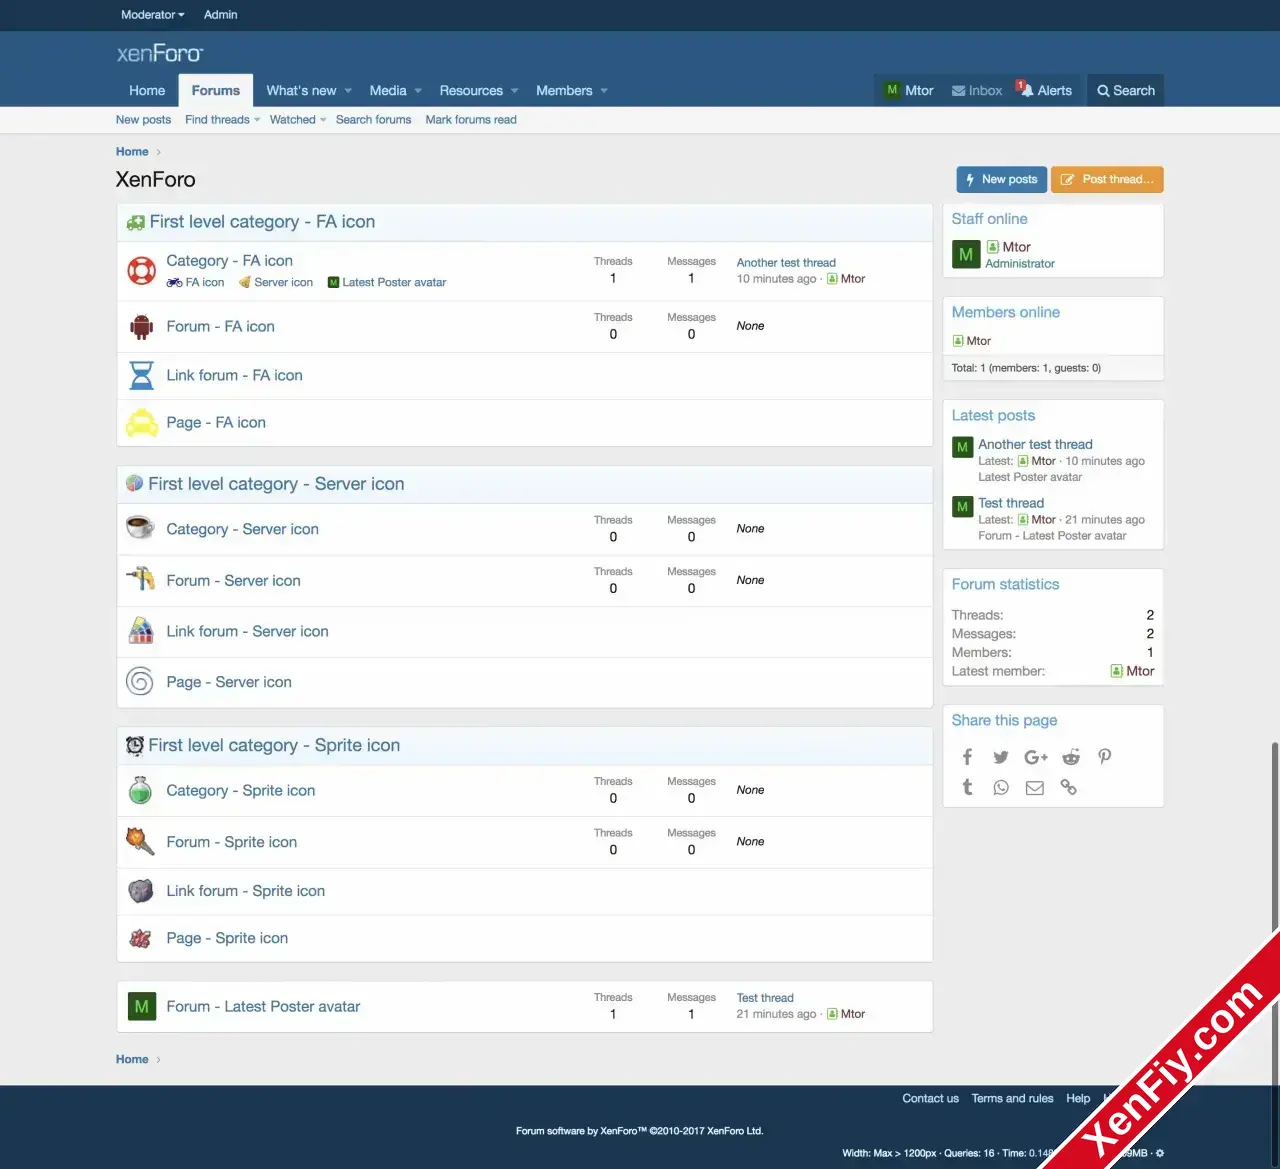
Task: Expand the Media menu arrow
Action: [418, 91]
